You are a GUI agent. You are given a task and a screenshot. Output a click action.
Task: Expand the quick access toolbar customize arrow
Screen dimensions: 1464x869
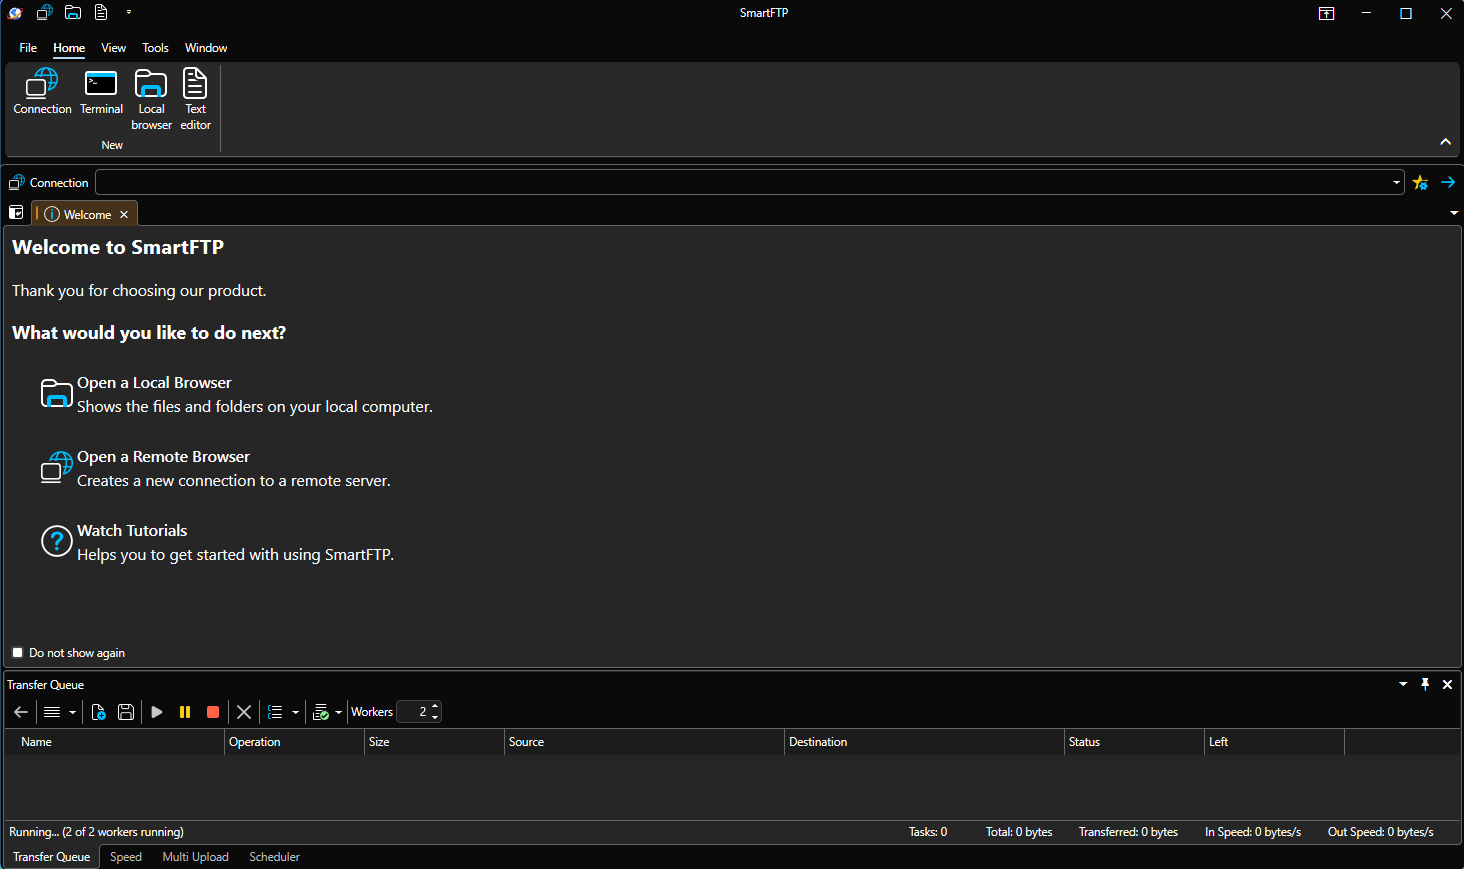[x=129, y=13]
